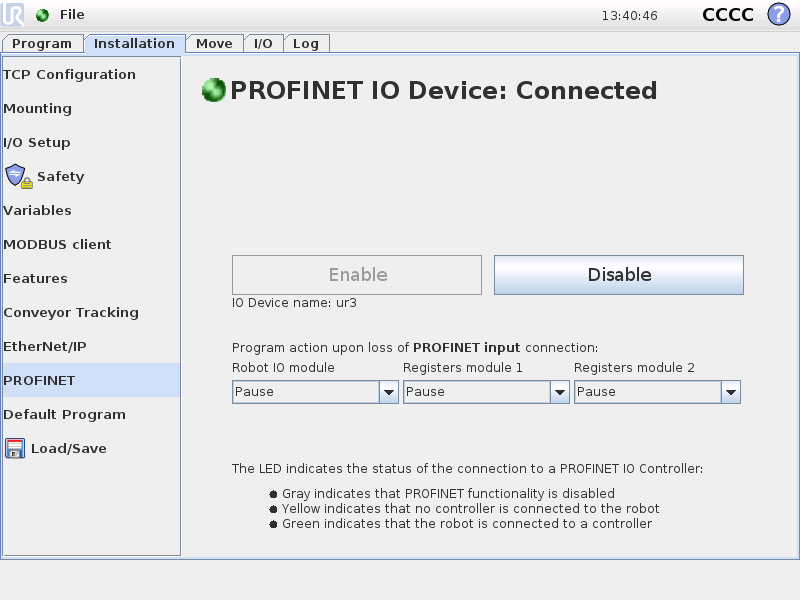Image resolution: width=800 pixels, height=600 pixels.
Task: Click the Registers module 2 dropdown arrow
Action: tap(731, 392)
